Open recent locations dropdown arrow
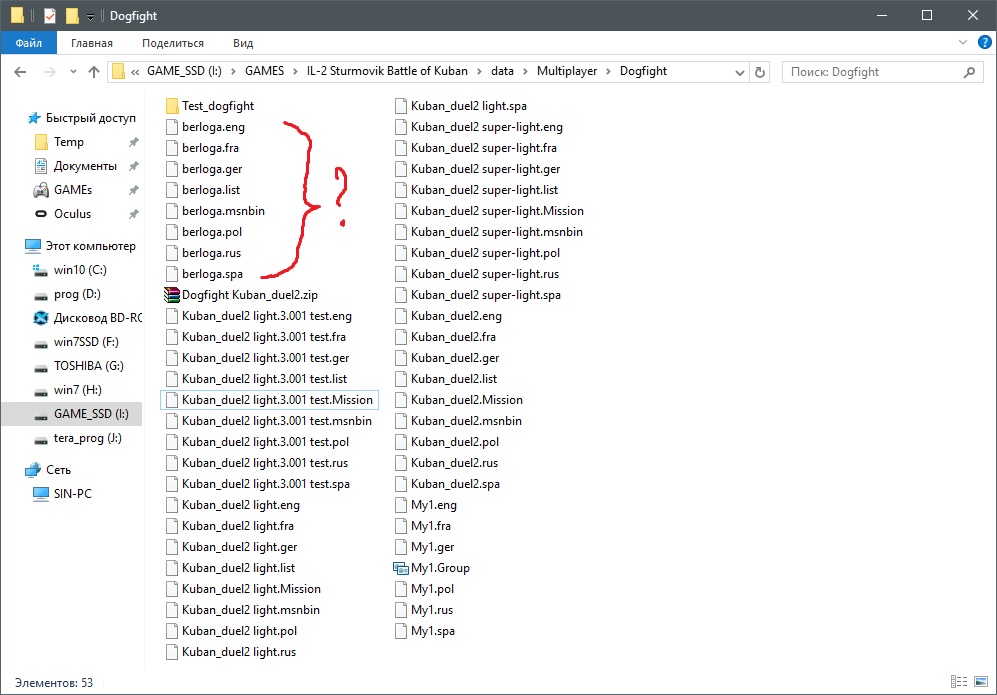The width and height of the screenshot is (997, 695). (73, 72)
